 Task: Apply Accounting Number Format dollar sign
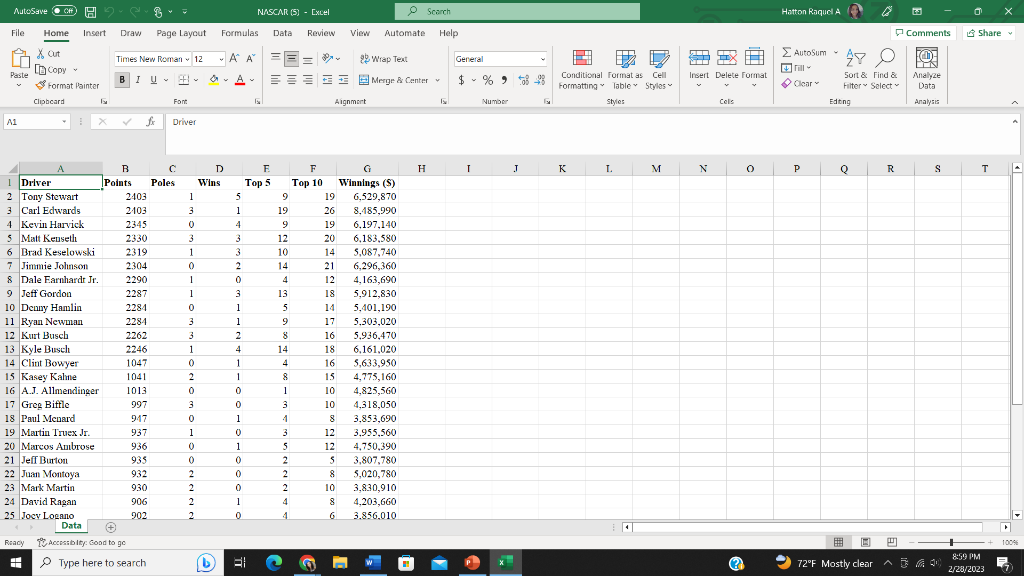click(461, 80)
